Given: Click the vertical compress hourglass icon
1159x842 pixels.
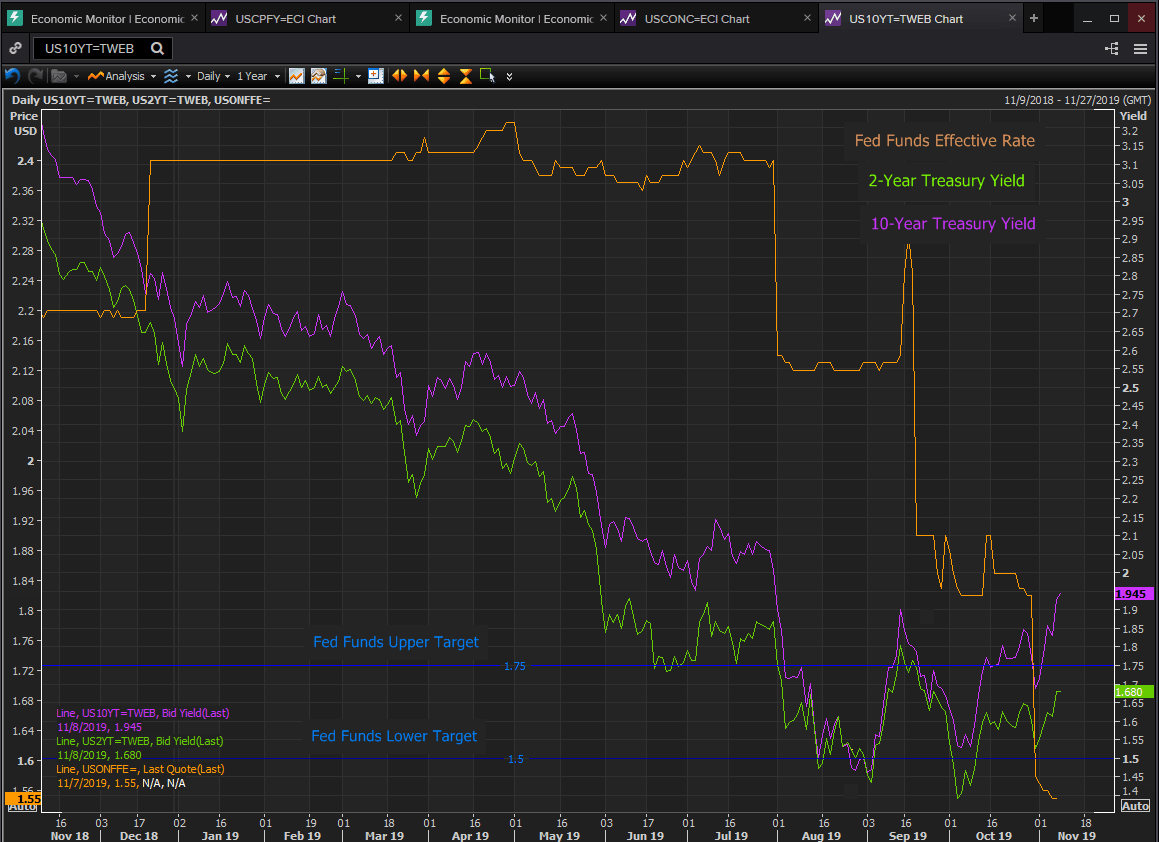Looking at the screenshot, I should (465, 76).
